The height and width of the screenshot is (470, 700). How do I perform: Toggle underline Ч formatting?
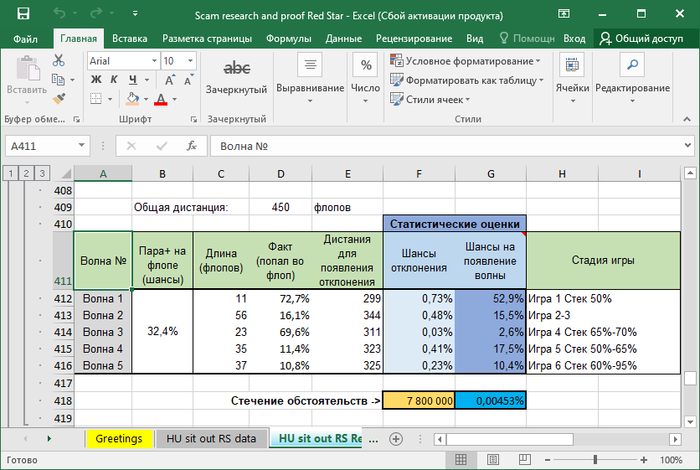[133, 80]
